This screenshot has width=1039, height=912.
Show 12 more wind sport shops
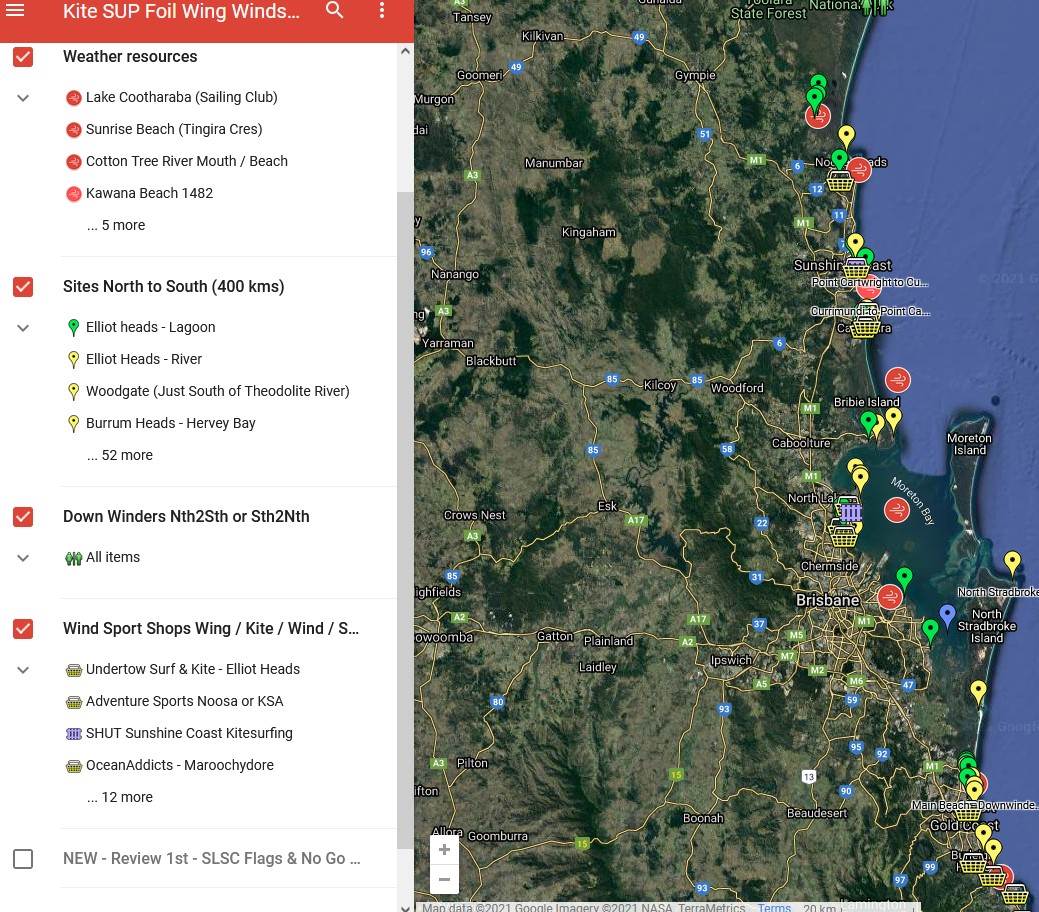click(120, 797)
